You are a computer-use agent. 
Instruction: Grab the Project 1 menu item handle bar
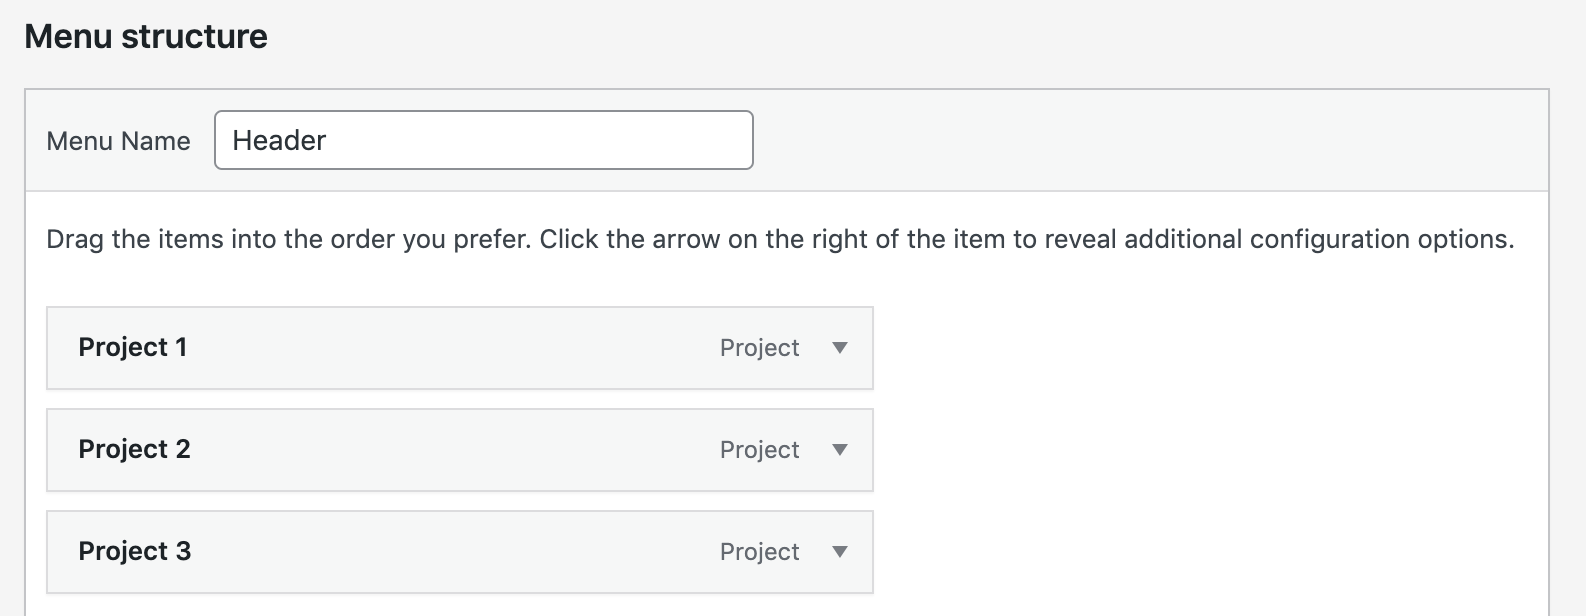[x=450, y=348]
